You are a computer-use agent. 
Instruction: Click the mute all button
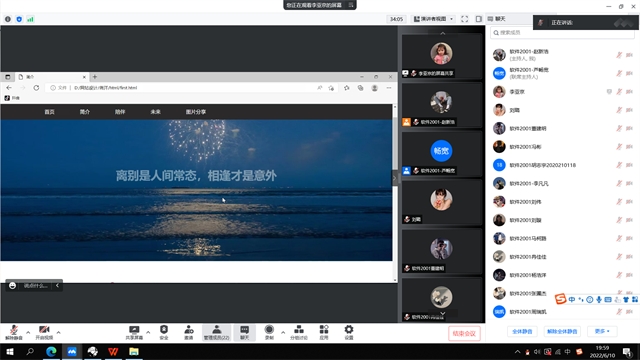click(x=522, y=331)
